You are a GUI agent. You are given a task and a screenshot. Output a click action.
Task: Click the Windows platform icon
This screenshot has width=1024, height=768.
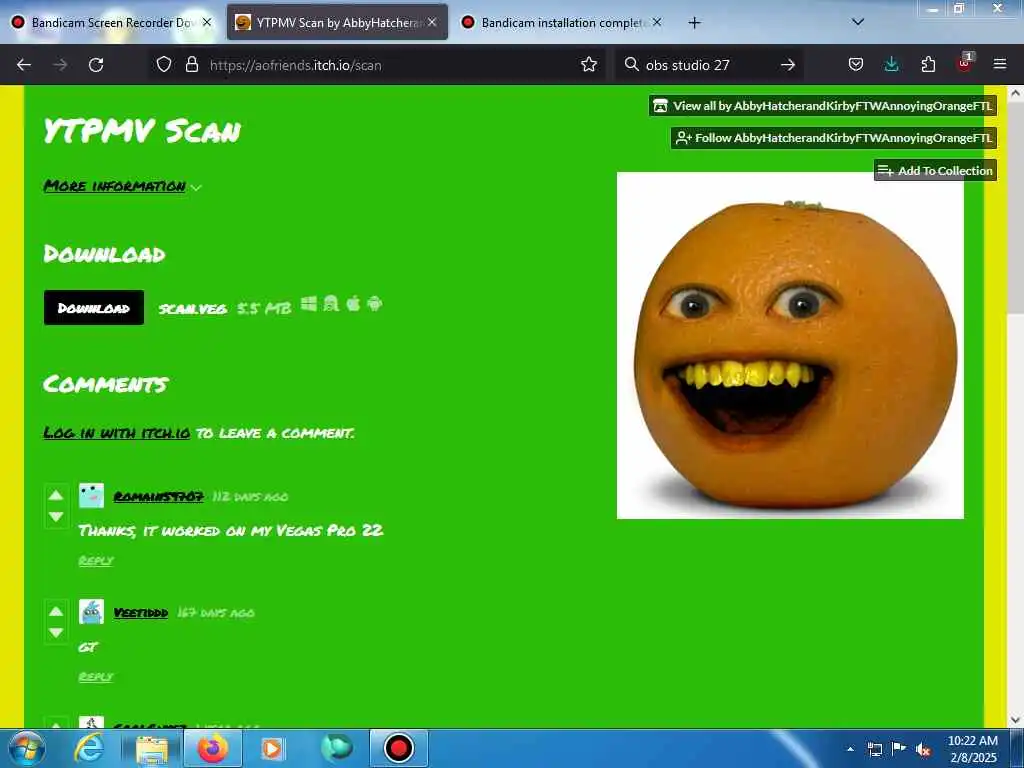309,304
